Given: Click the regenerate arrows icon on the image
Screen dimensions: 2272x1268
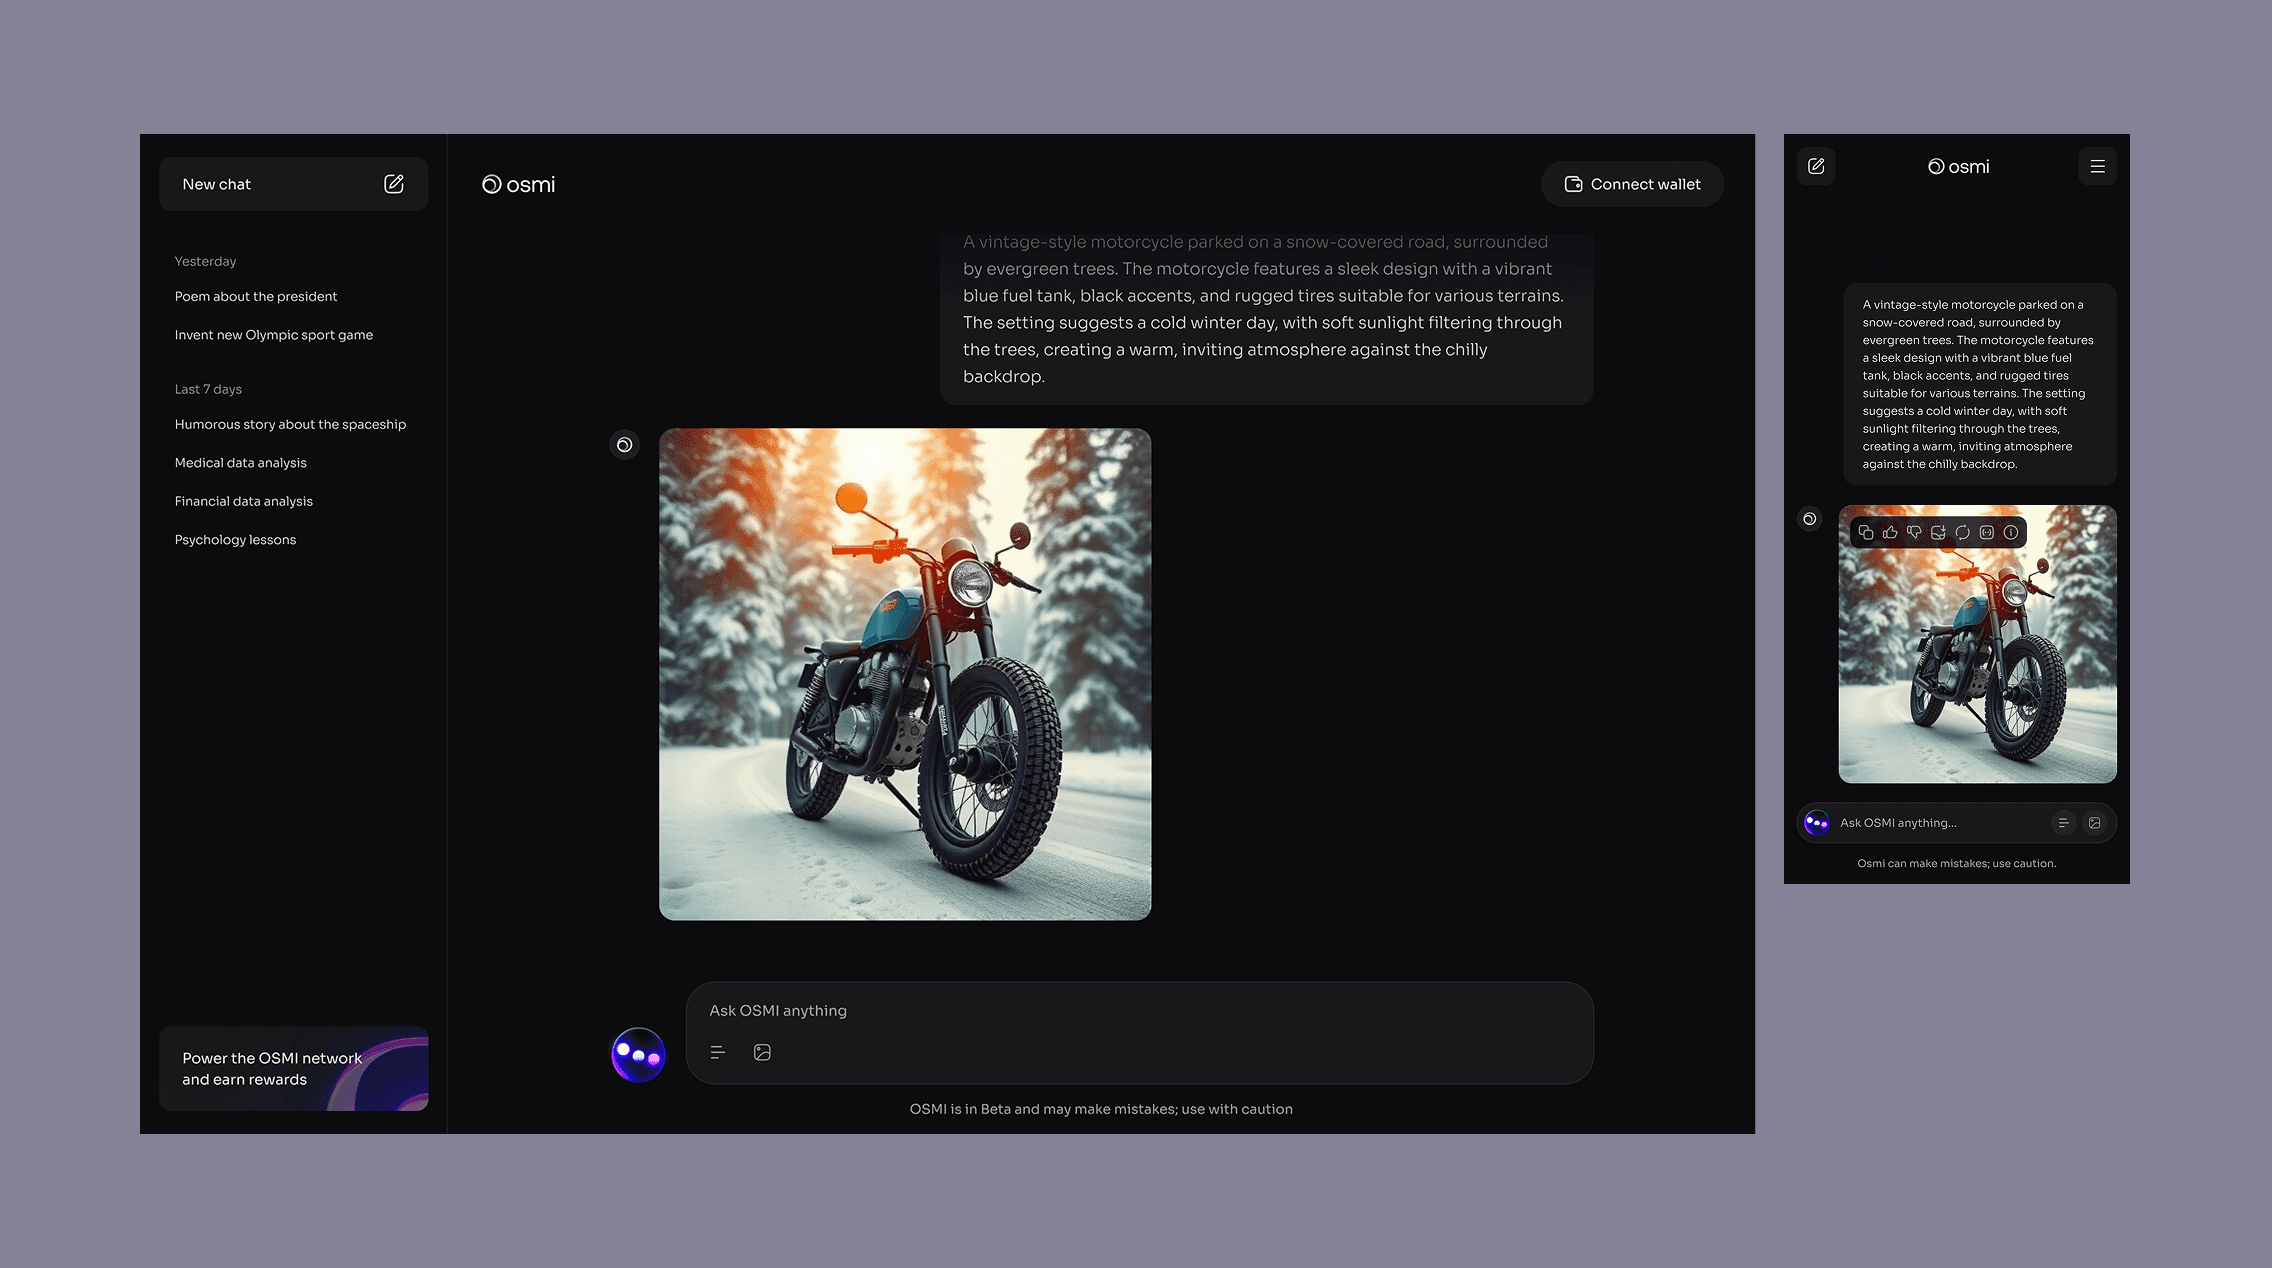Looking at the screenshot, I should 1962,533.
